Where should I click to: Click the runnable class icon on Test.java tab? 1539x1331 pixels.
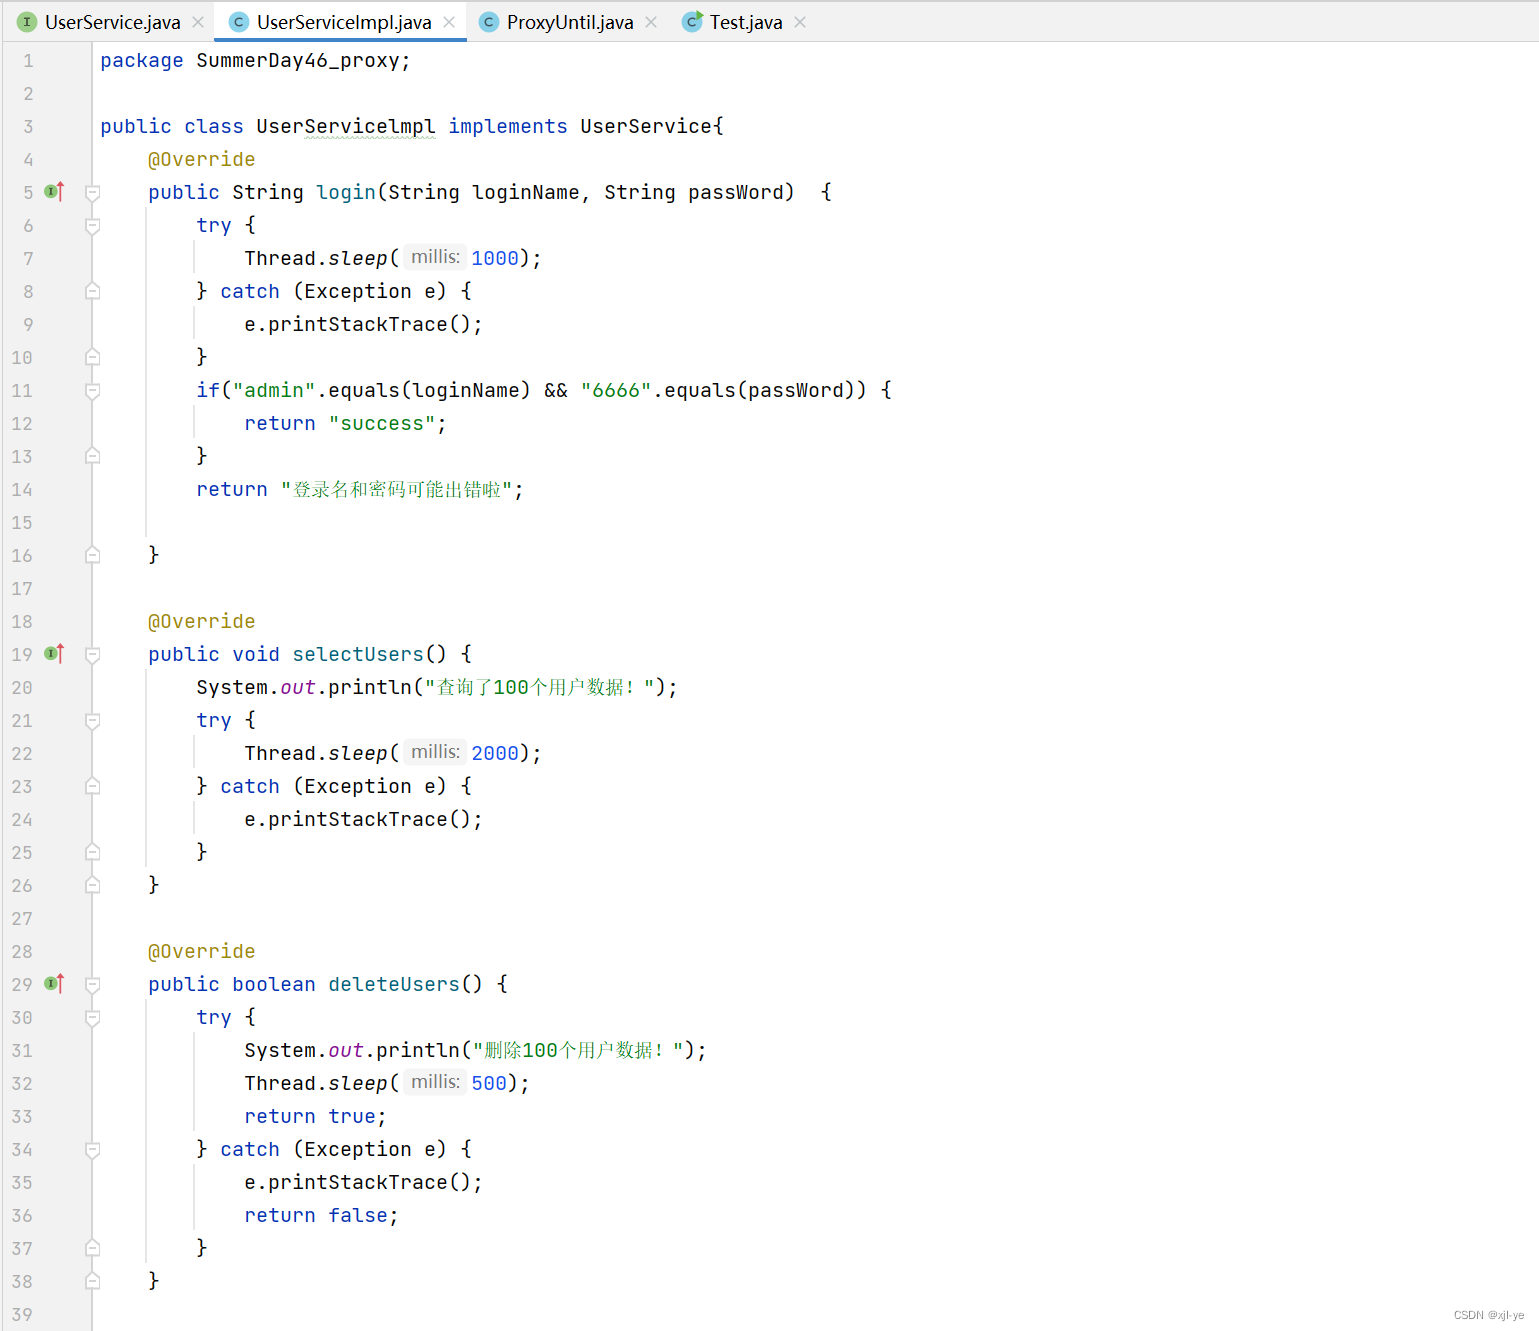(692, 22)
